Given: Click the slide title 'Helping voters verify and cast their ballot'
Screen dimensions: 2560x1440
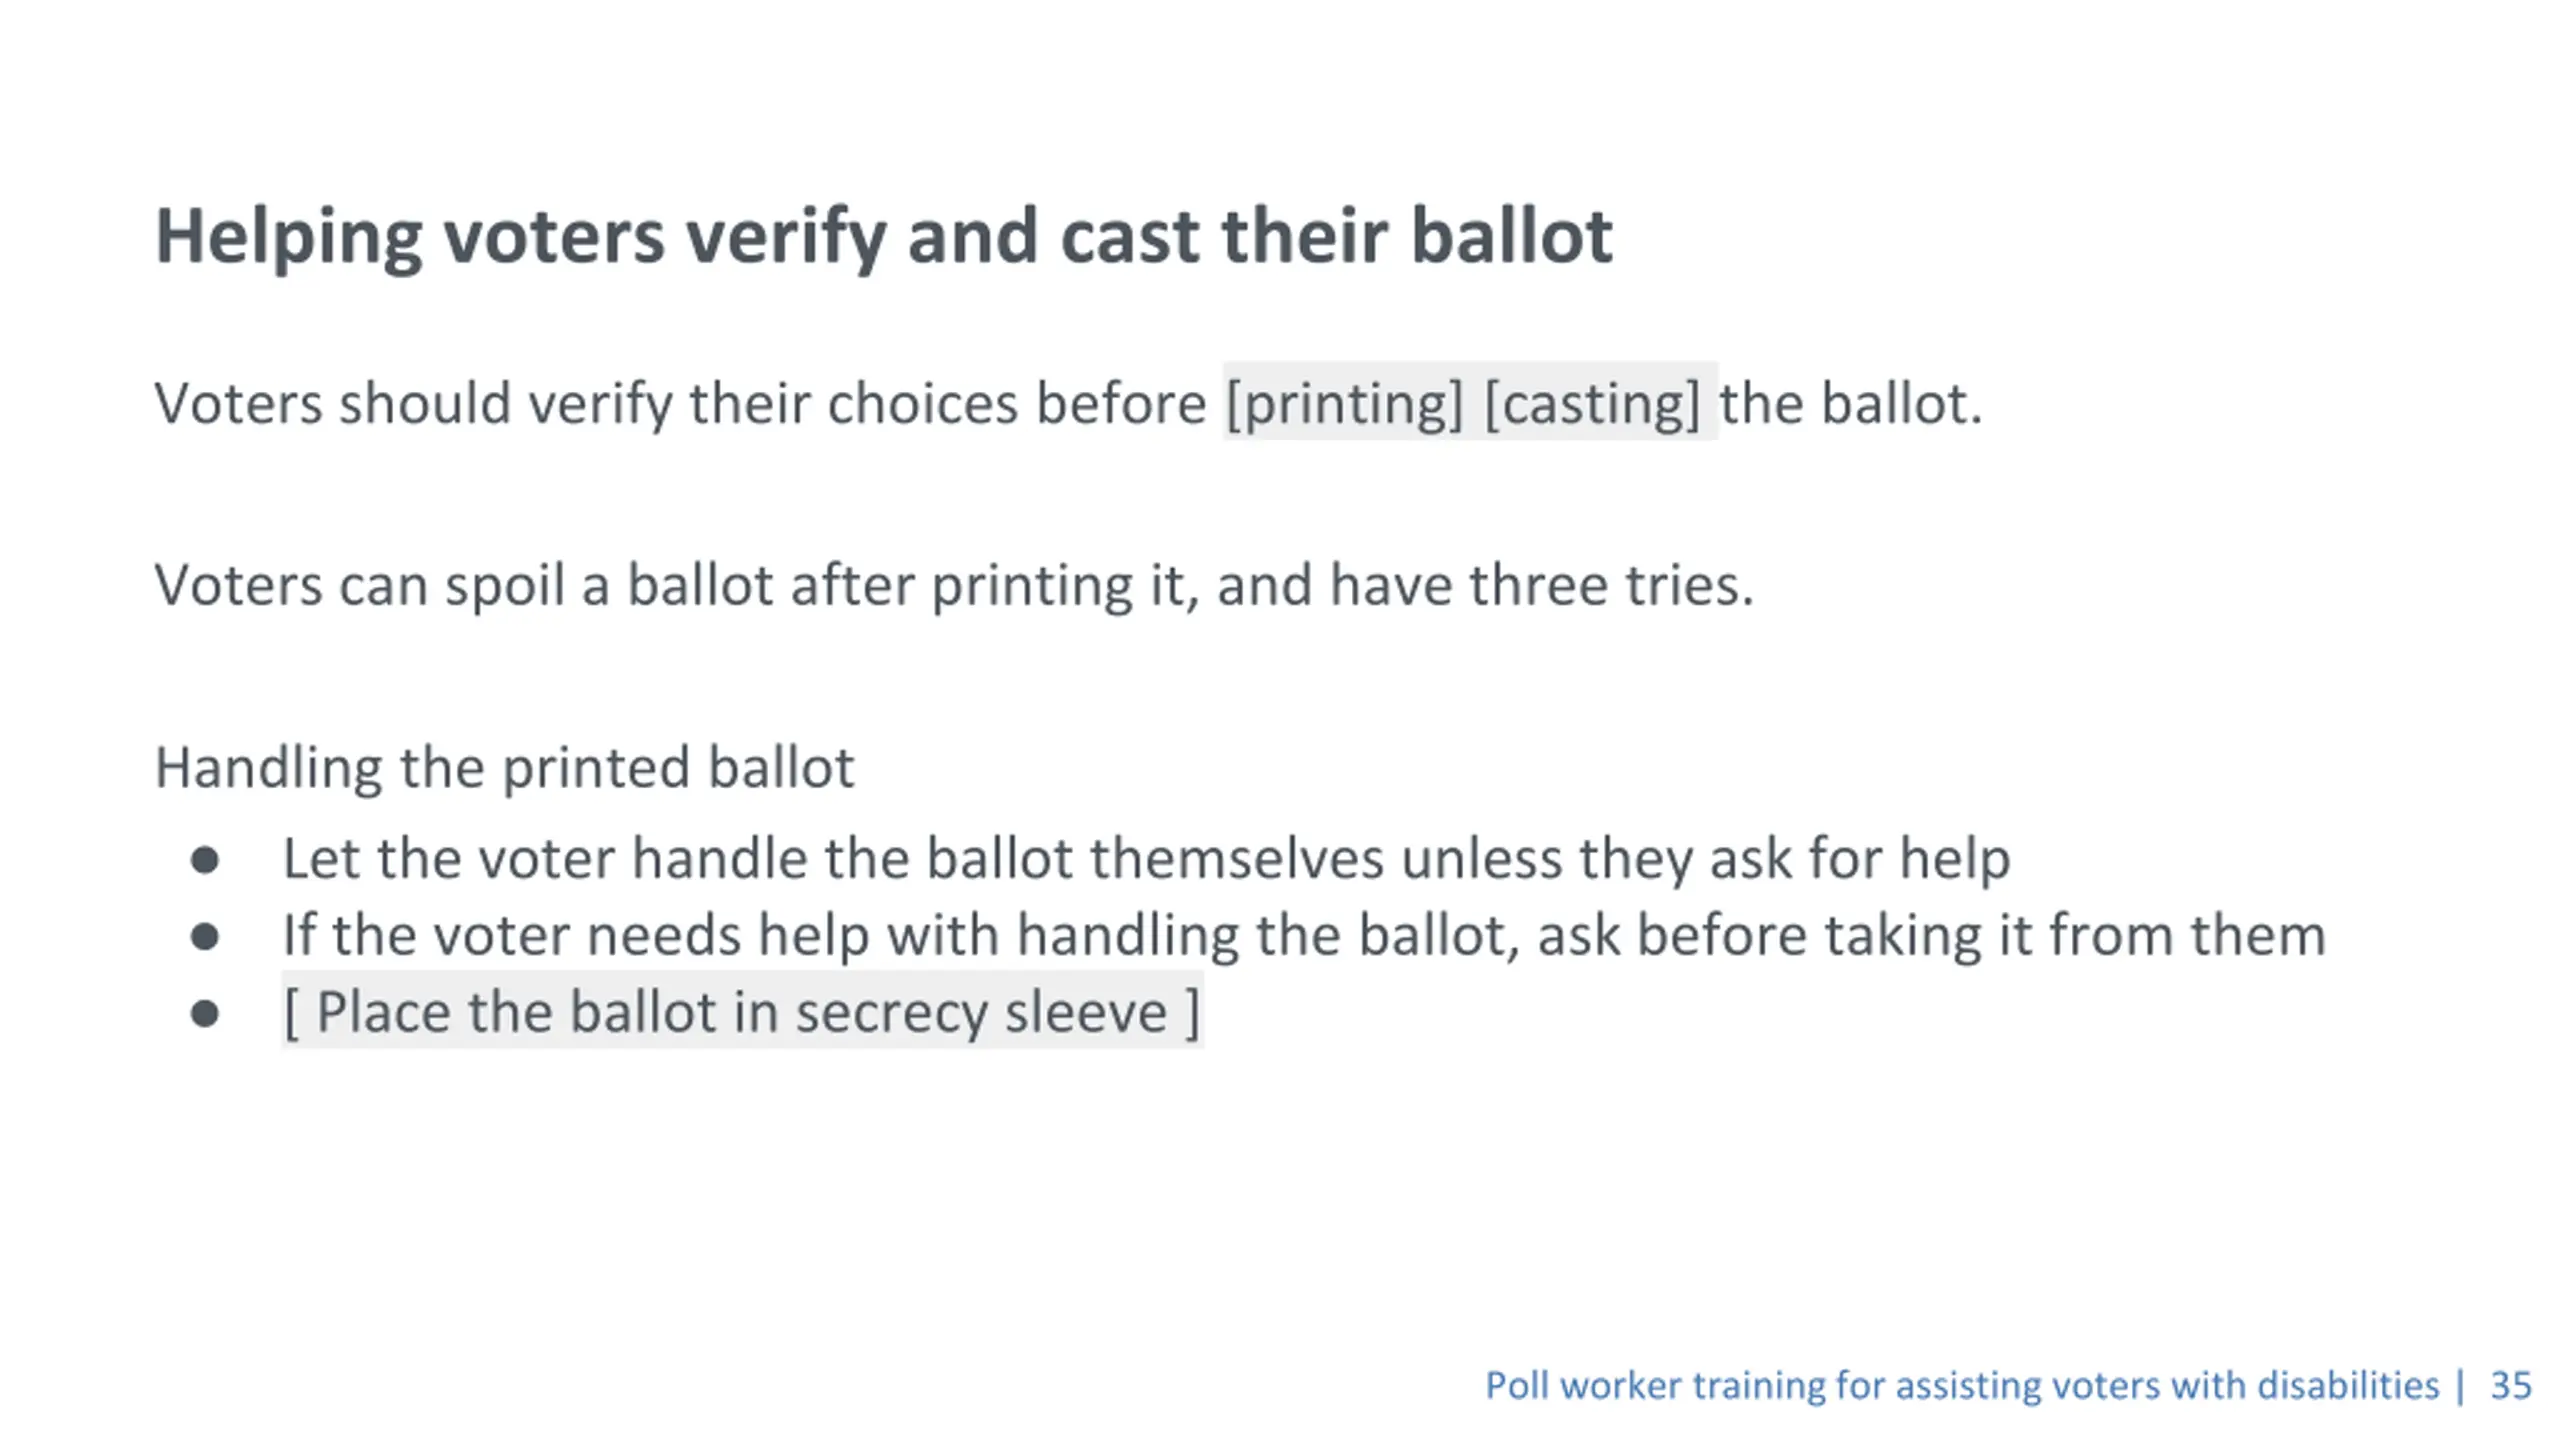Looking at the screenshot, I should click(884, 238).
